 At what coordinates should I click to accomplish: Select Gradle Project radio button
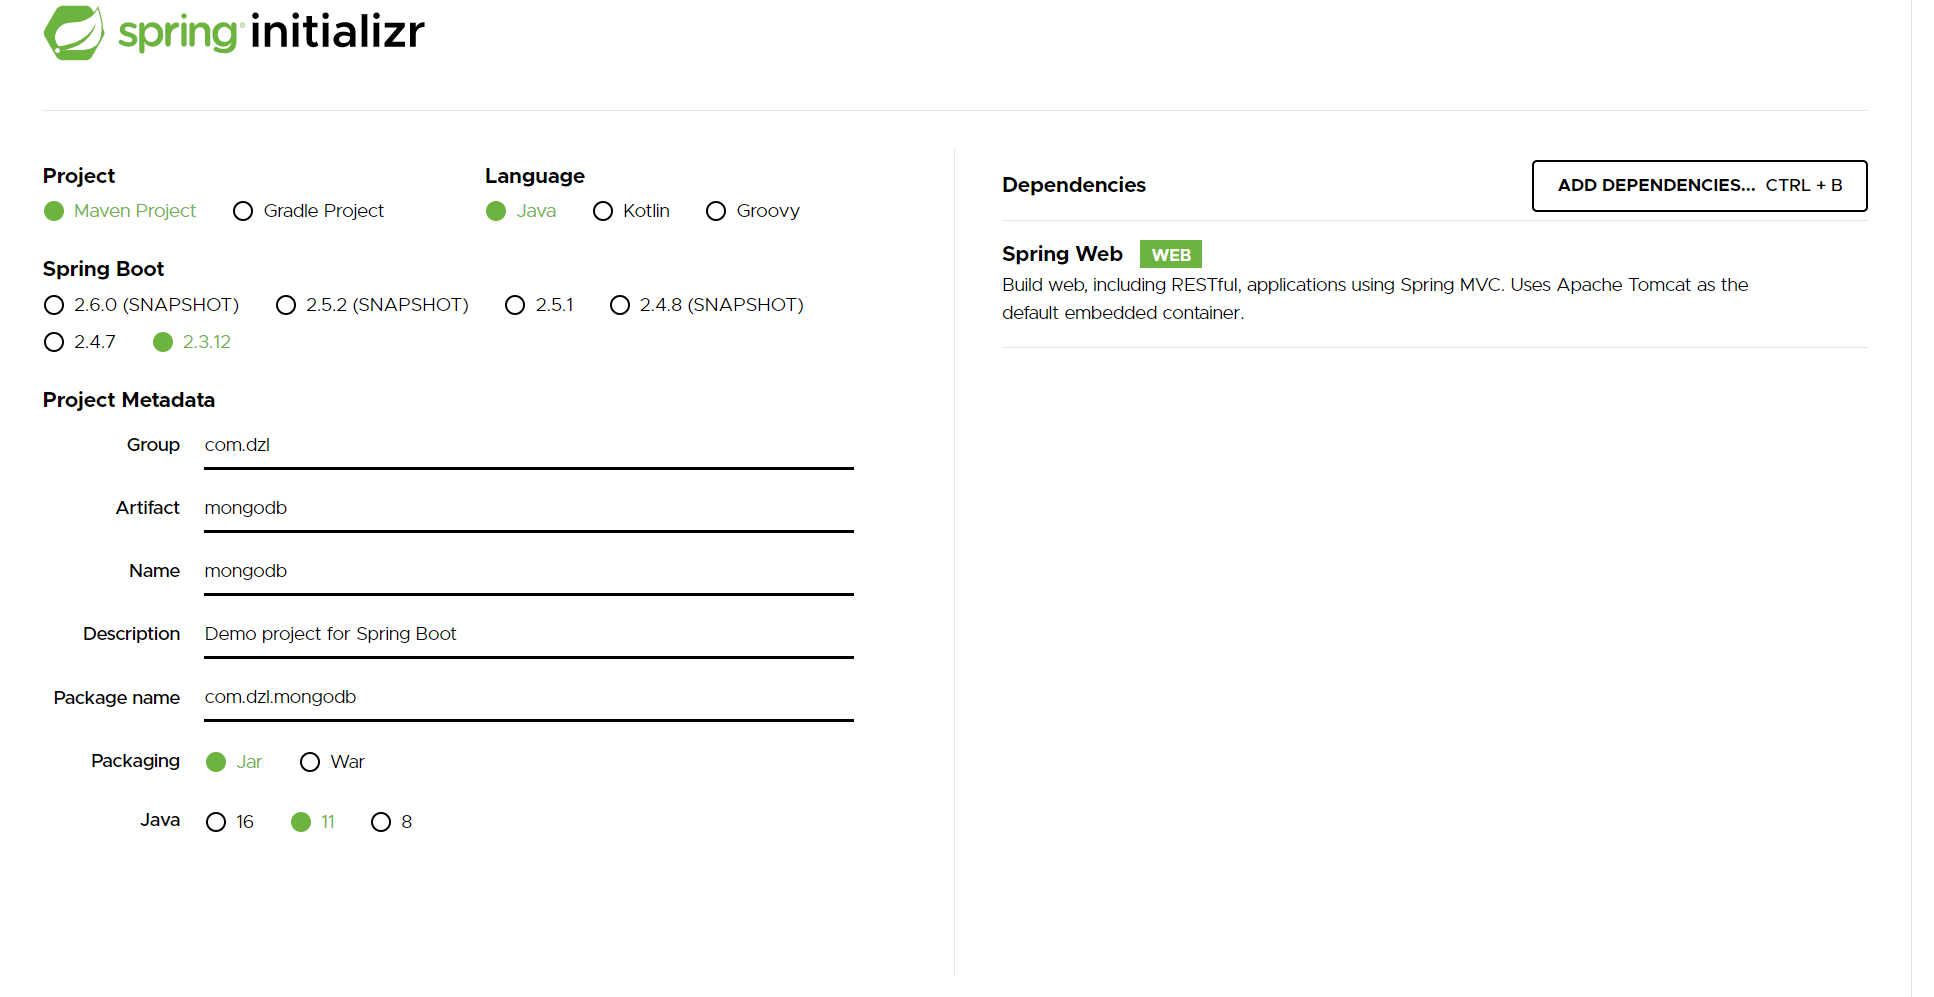(308, 211)
